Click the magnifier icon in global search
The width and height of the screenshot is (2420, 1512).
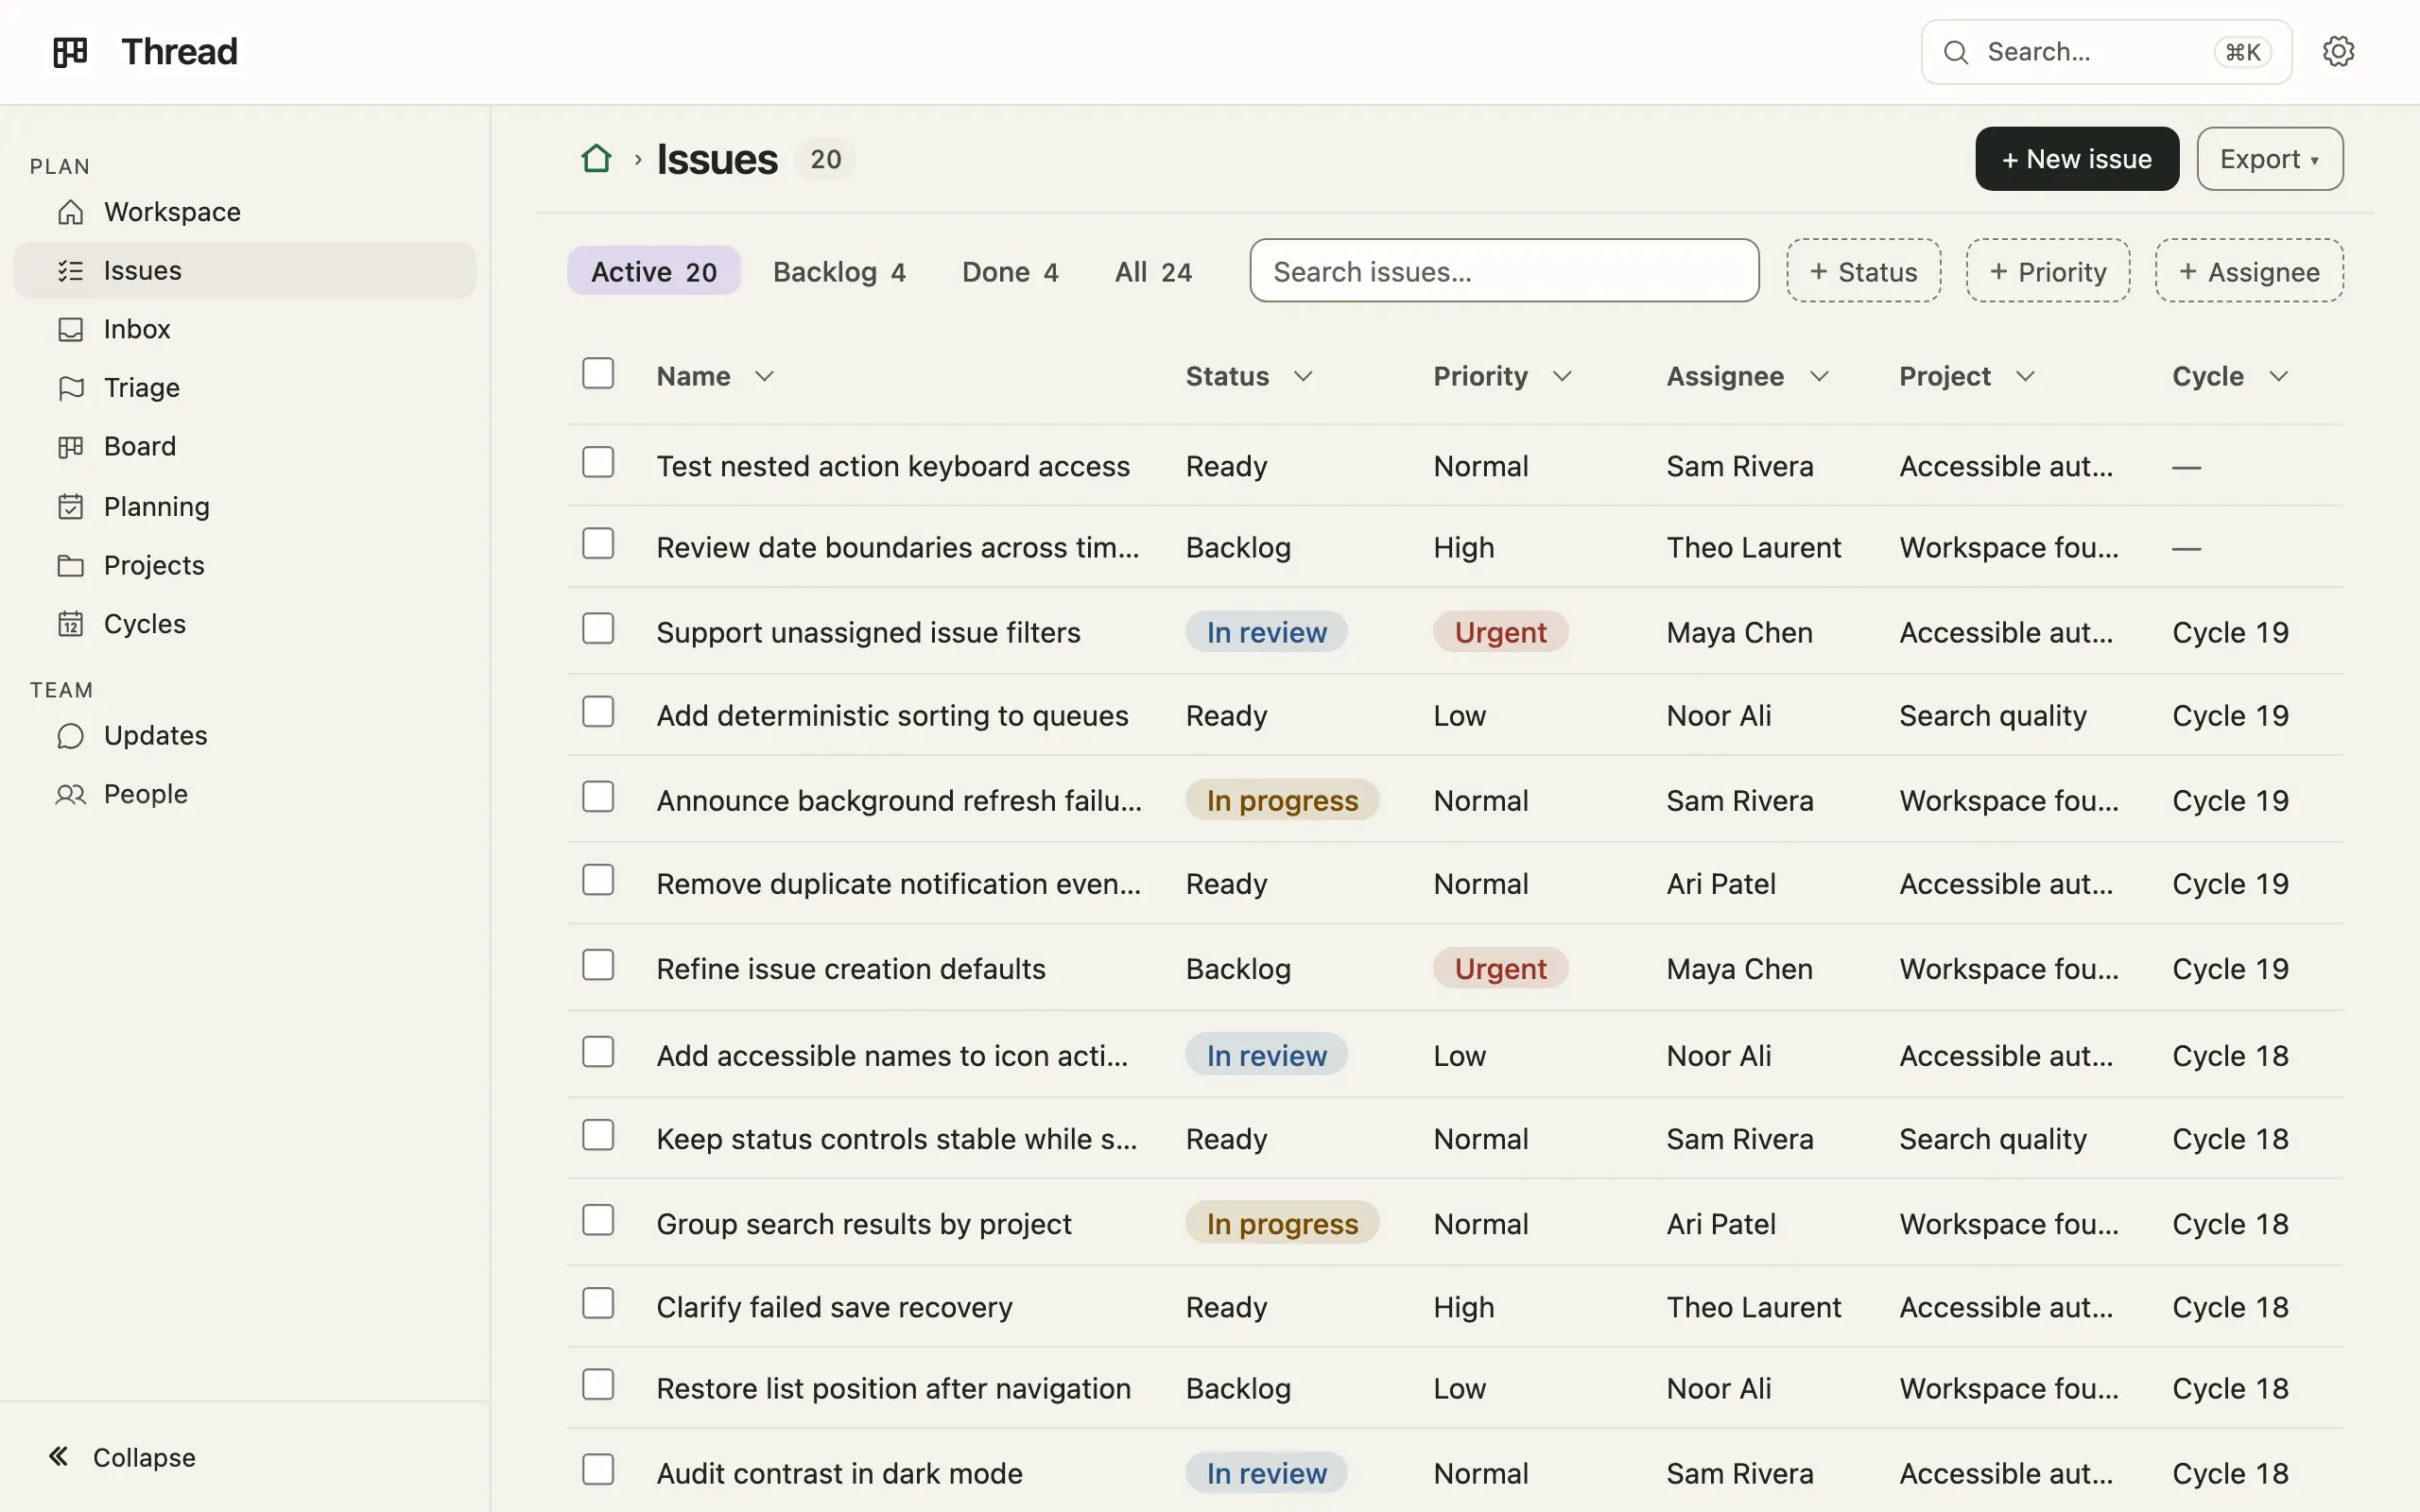[x=1956, y=52]
